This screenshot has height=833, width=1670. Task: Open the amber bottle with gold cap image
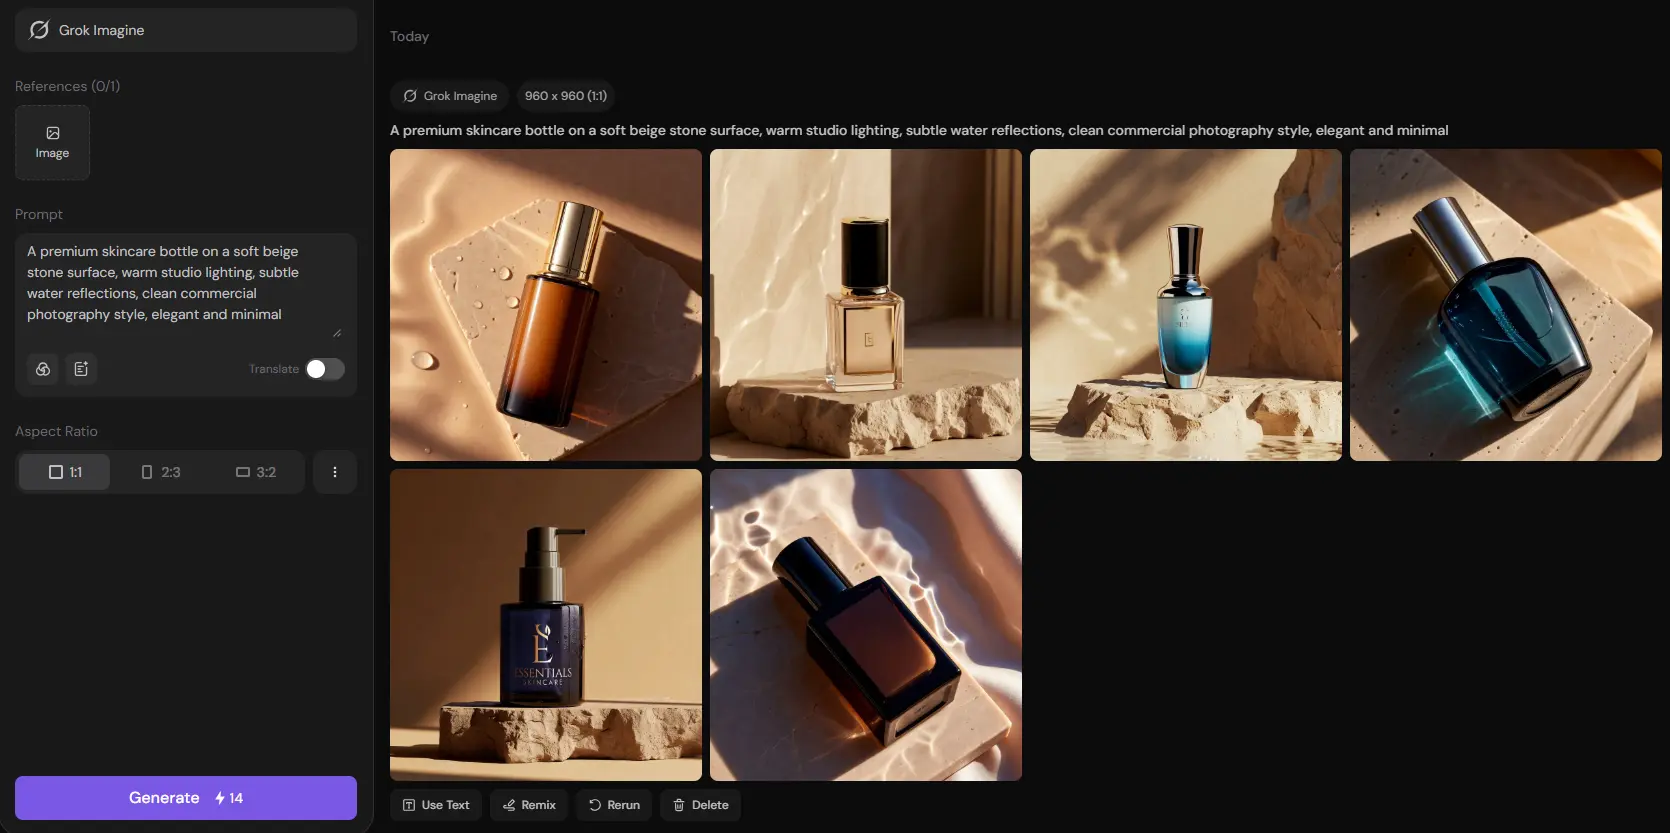(x=546, y=305)
